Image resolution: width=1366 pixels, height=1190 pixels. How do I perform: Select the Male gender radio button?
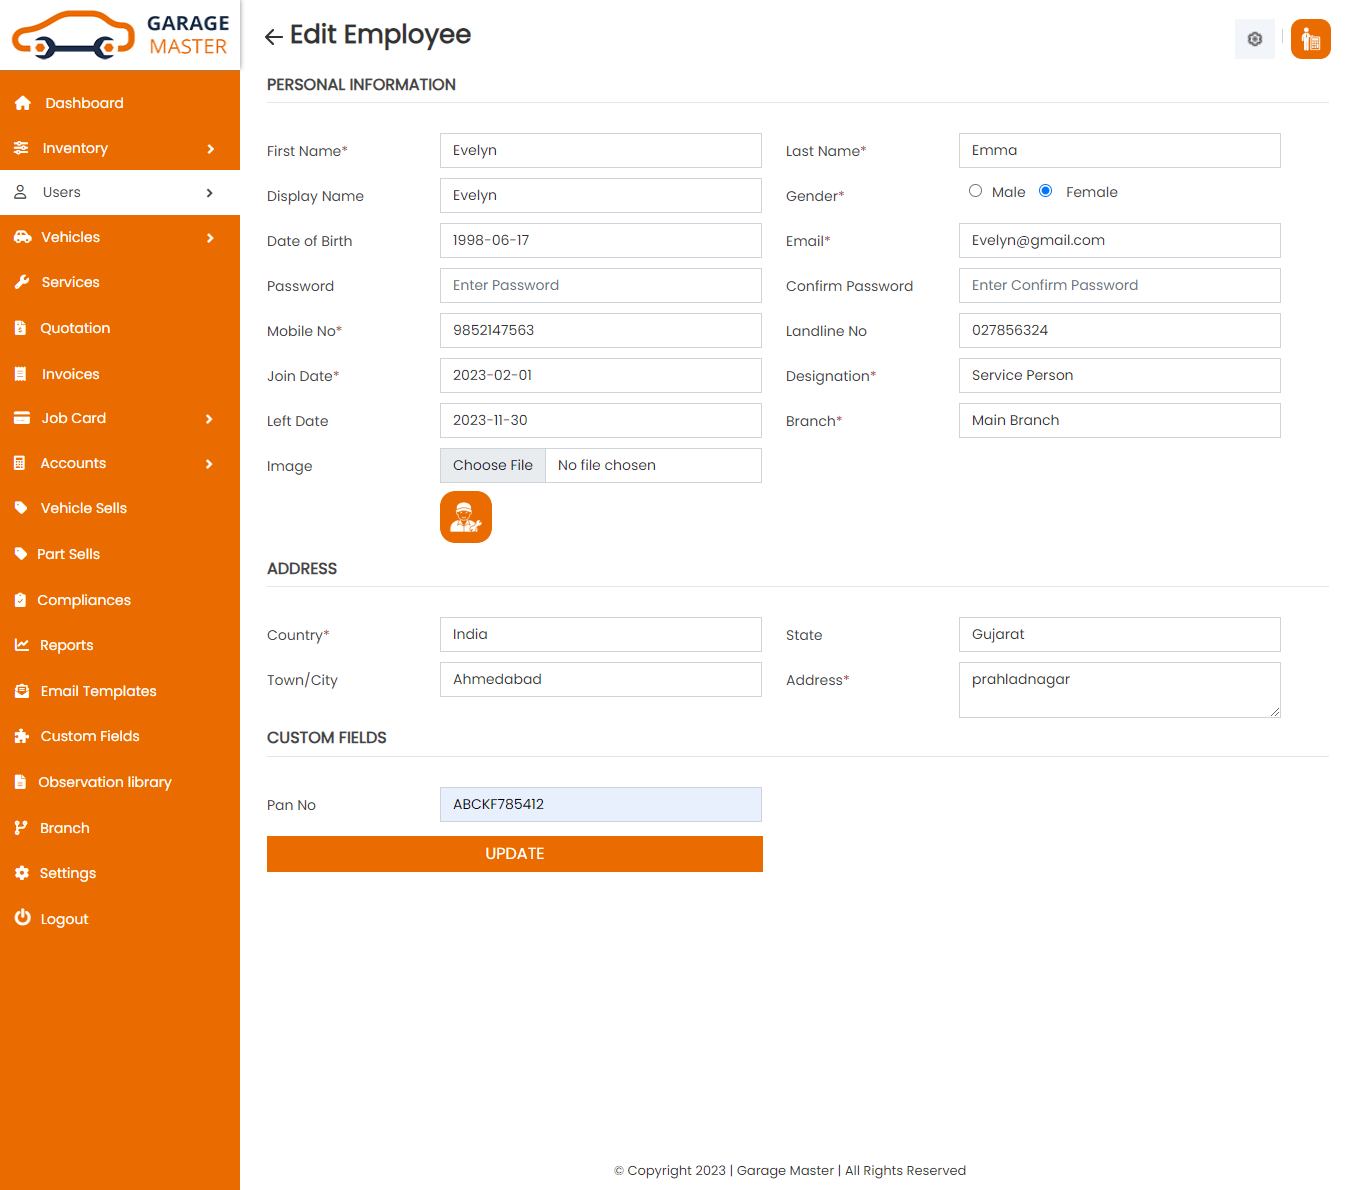click(975, 191)
